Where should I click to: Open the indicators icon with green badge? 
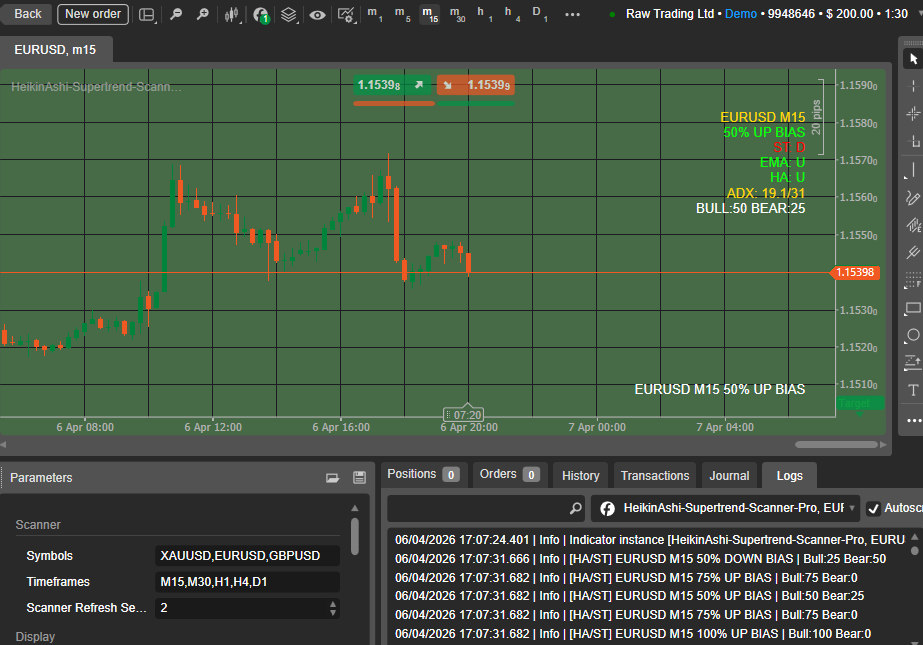click(260, 14)
